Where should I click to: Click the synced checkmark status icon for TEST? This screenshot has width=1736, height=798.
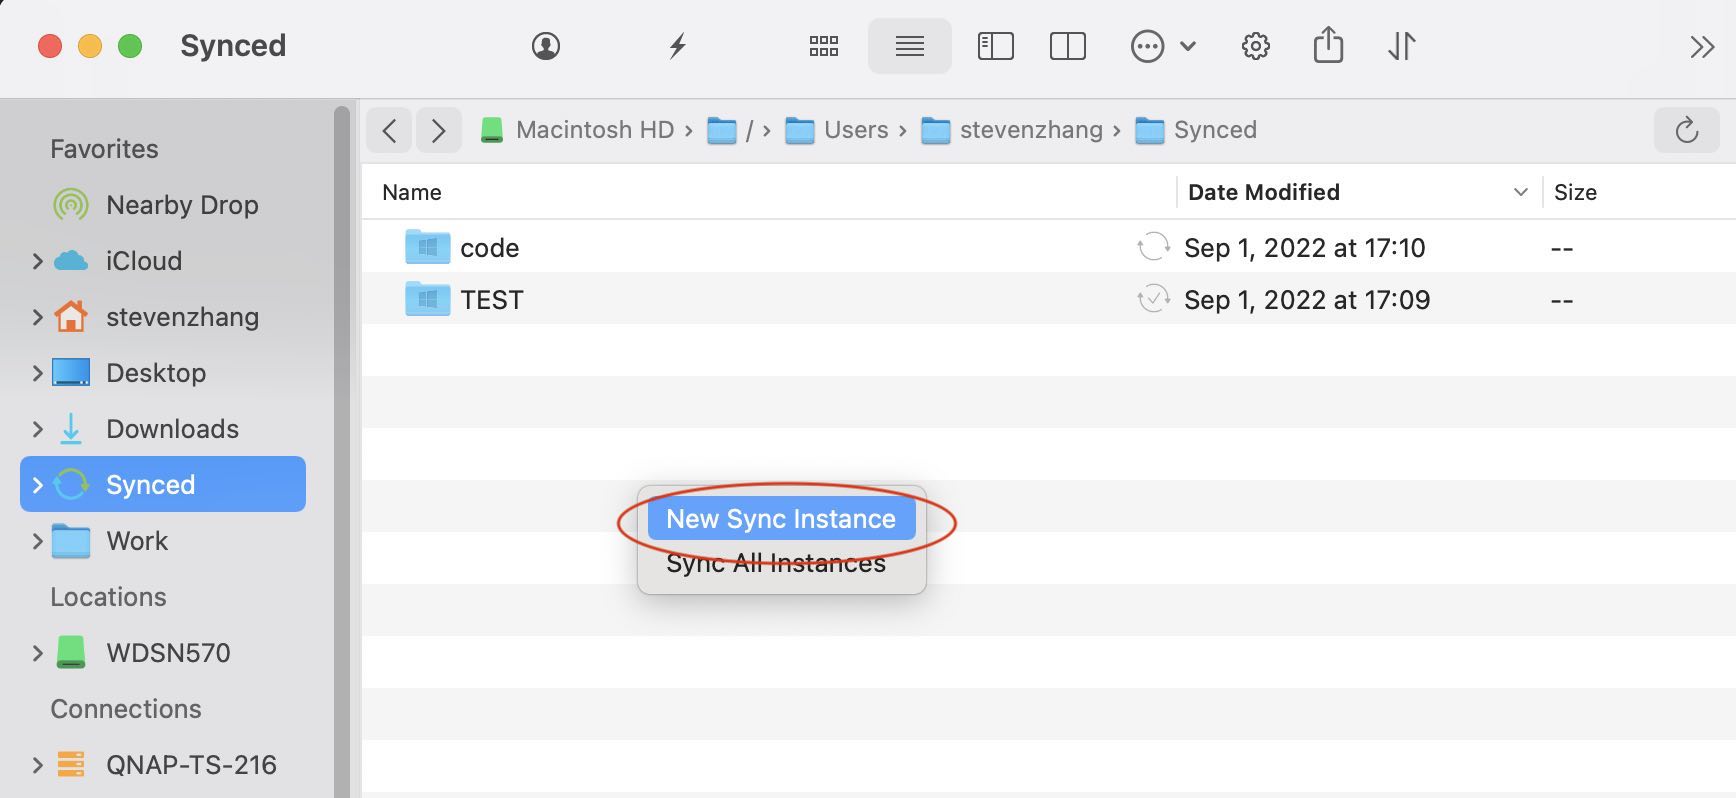[x=1153, y=299]
